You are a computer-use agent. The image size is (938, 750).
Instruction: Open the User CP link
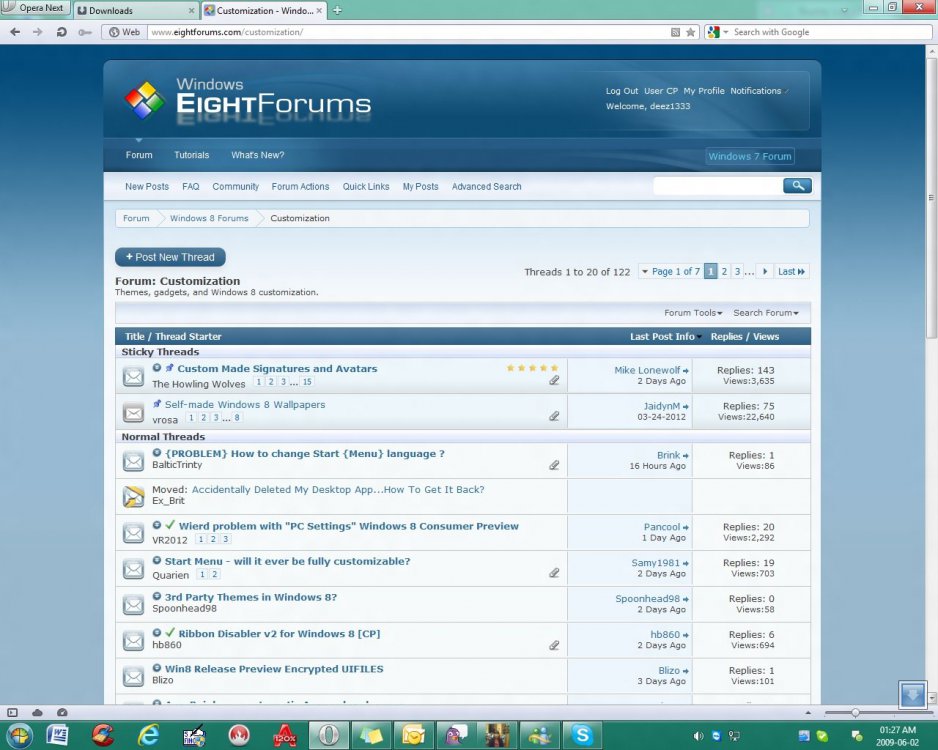point(660,91)
